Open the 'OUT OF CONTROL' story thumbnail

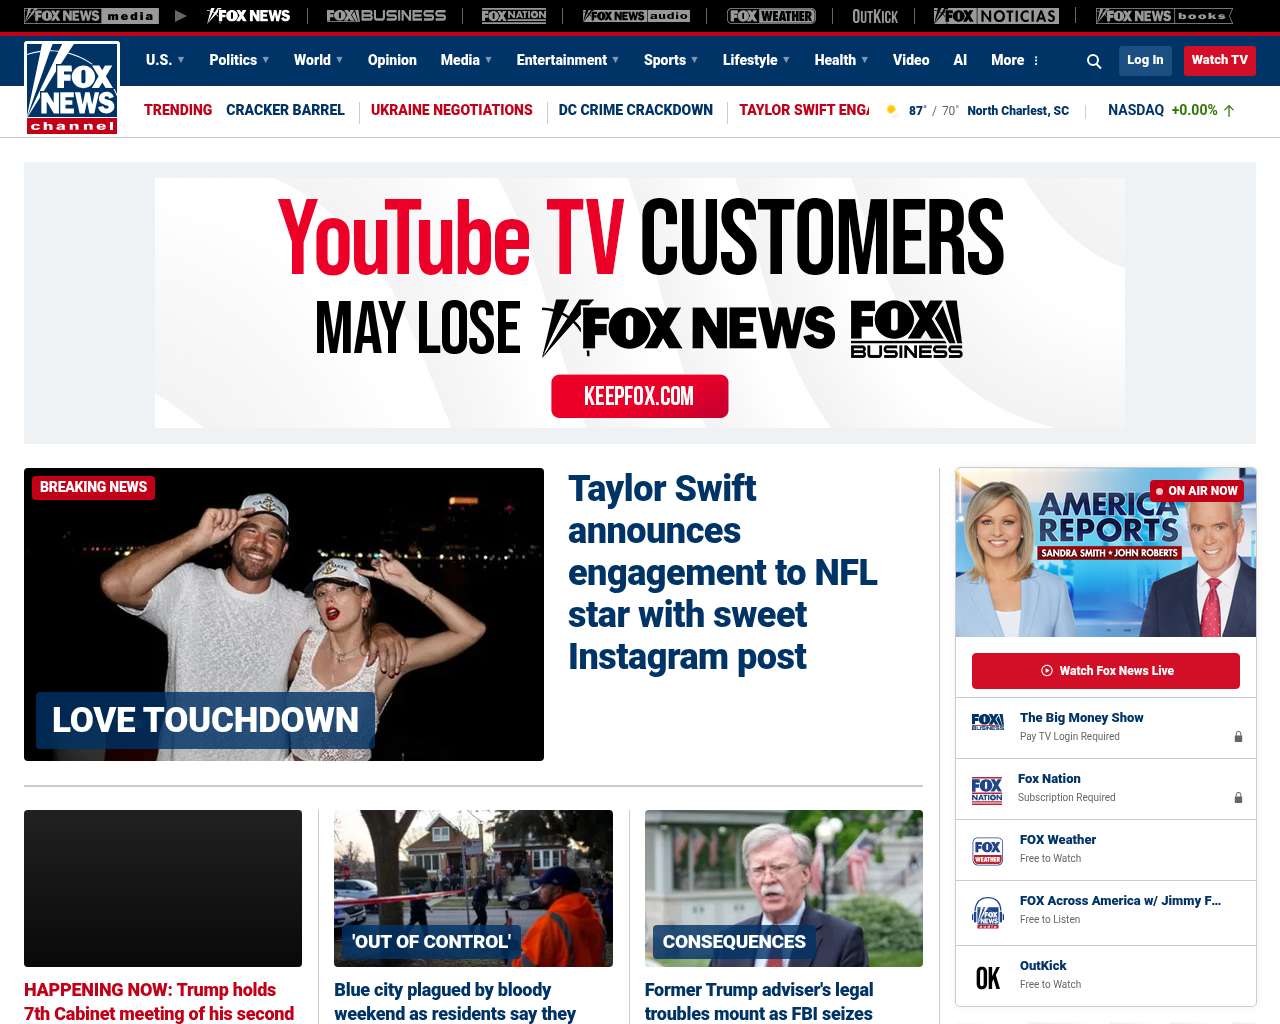click(473, 888)
